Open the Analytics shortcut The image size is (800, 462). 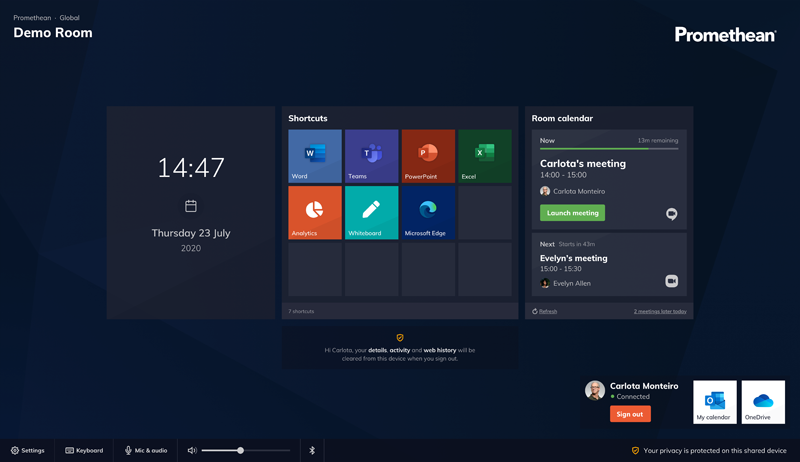pyautogui.click(x=315, y=213)
